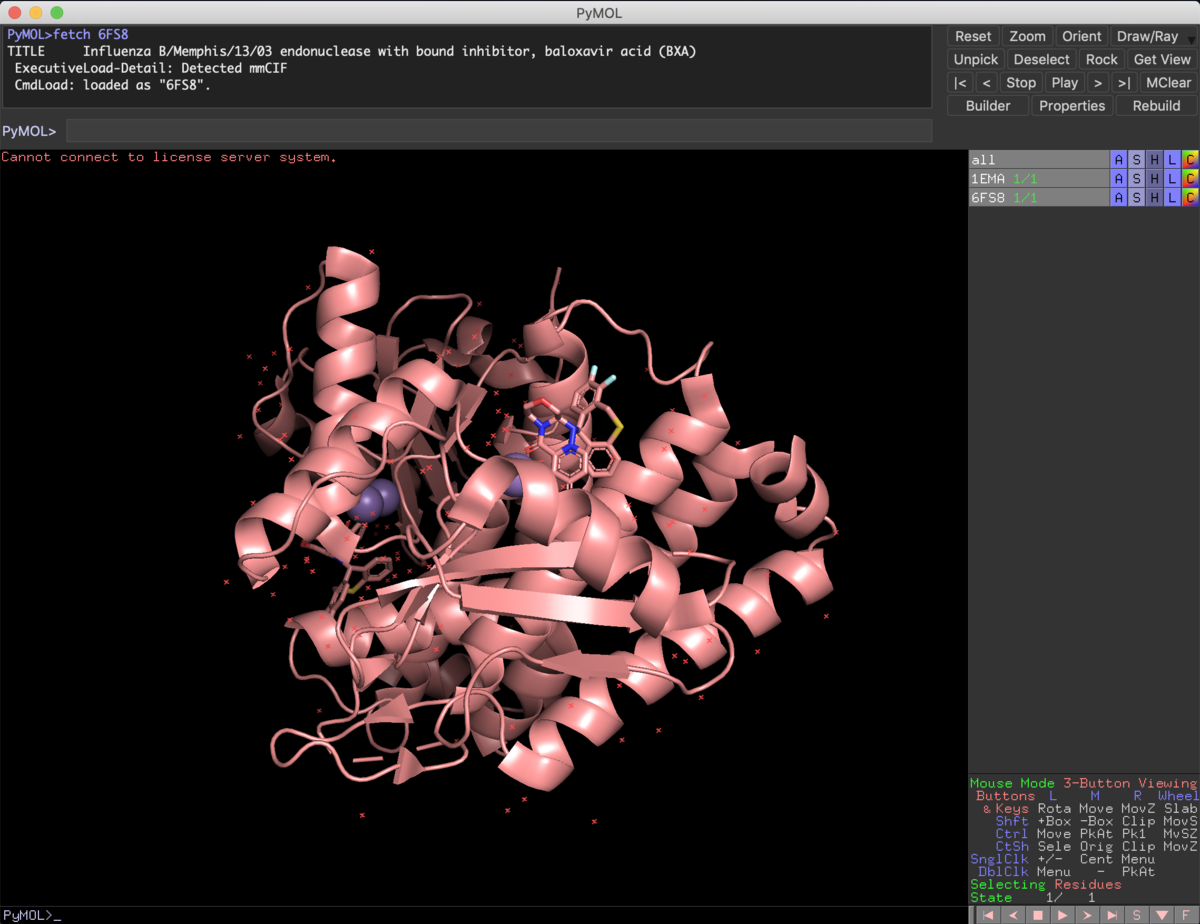1200x924 pixels.
Task: Open the Hide menu for 1EMA
Action: click(1154, 178)
